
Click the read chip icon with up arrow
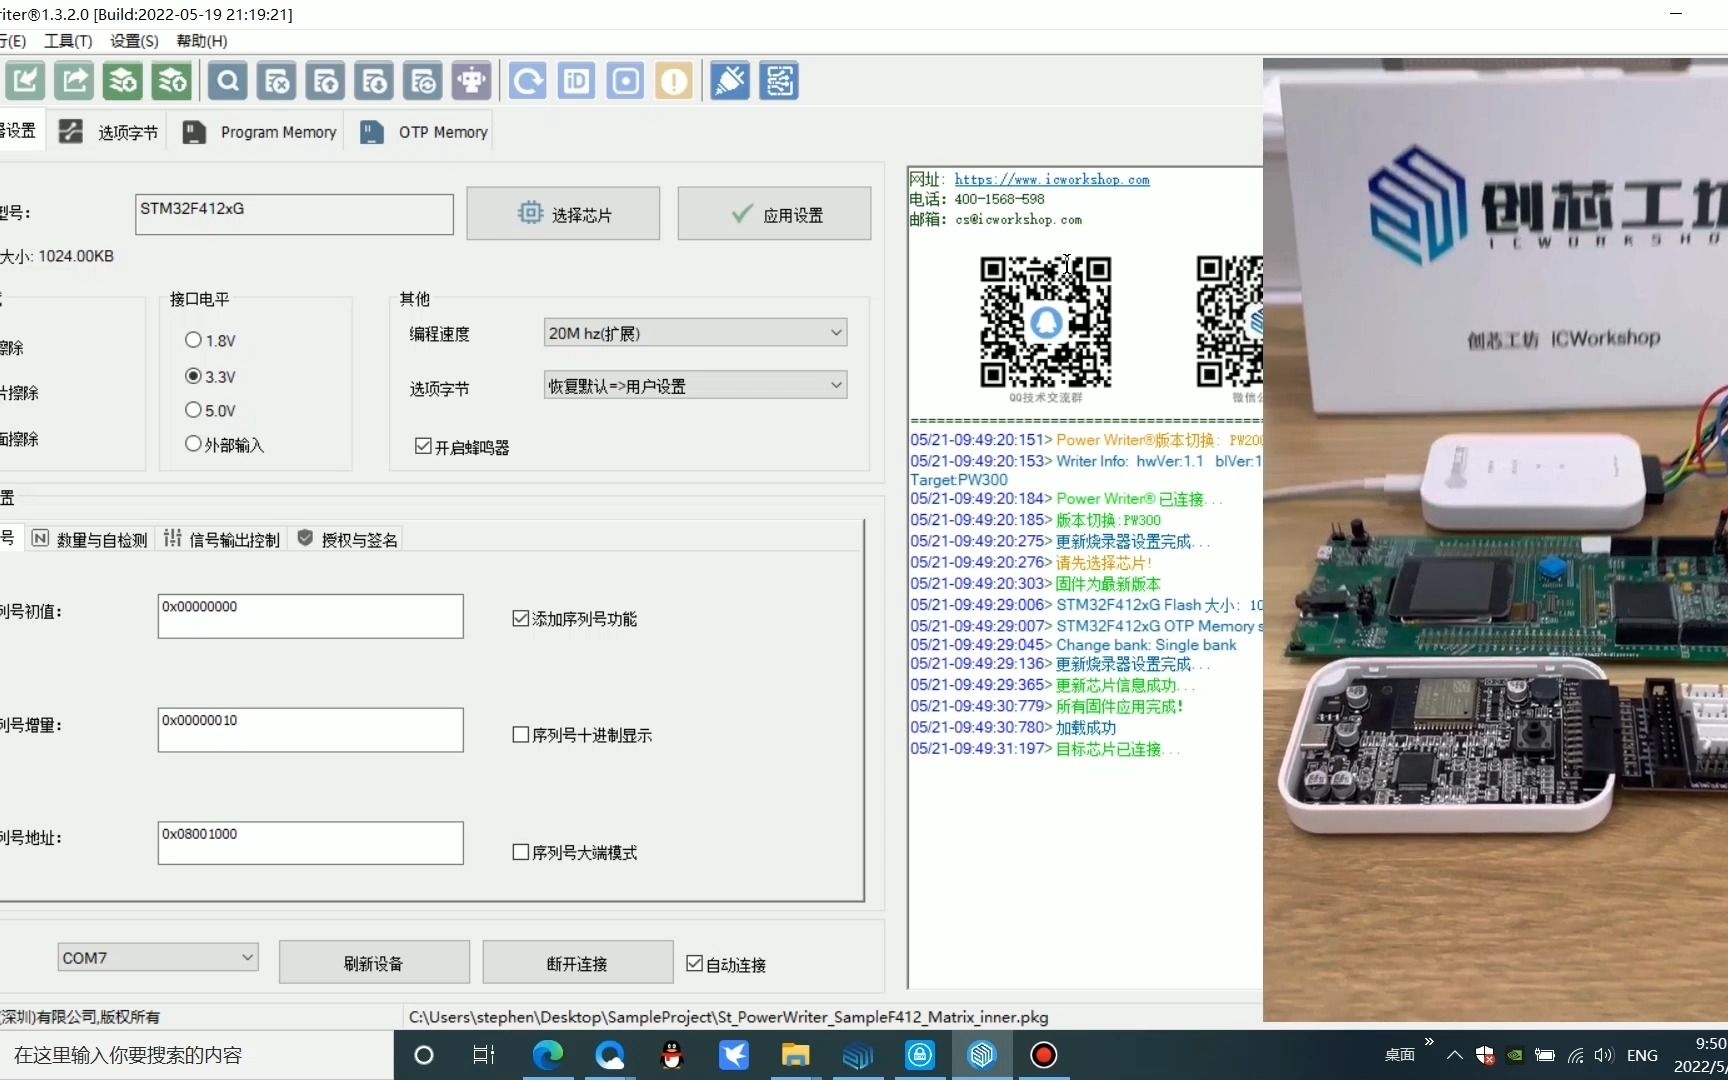click(x=325, y=80)
